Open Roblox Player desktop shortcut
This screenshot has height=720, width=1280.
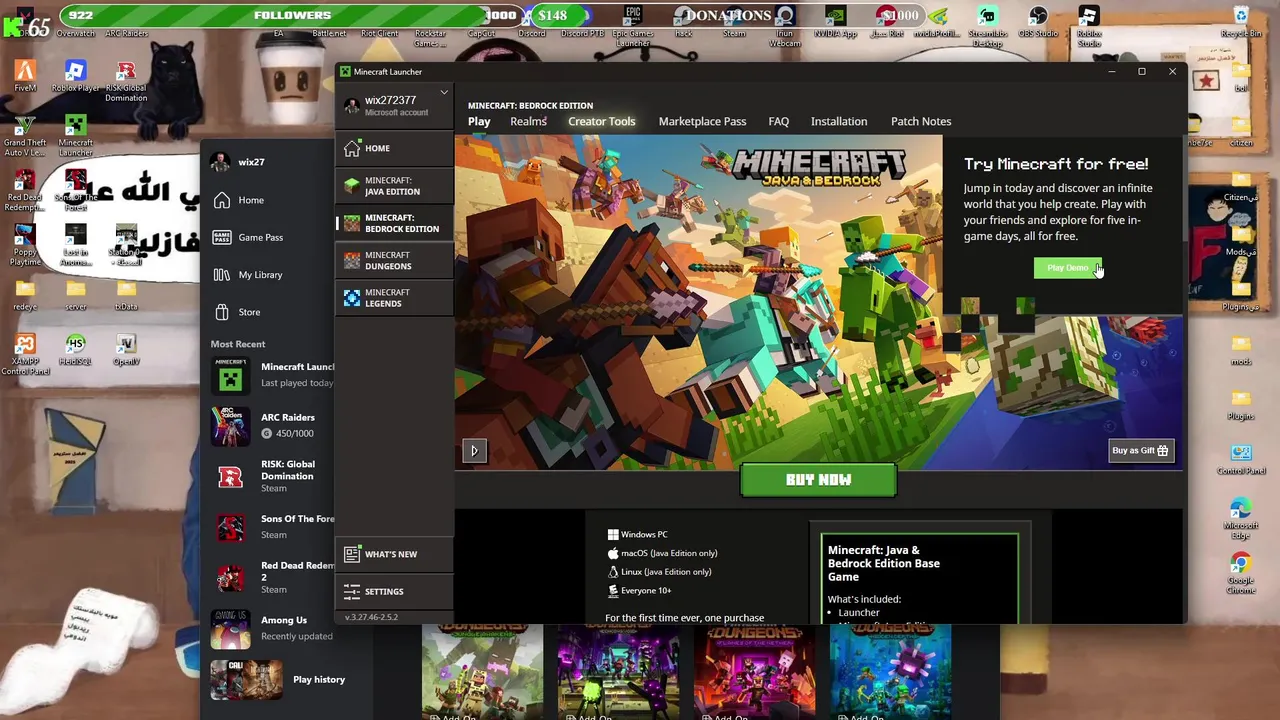click(75, 77)
